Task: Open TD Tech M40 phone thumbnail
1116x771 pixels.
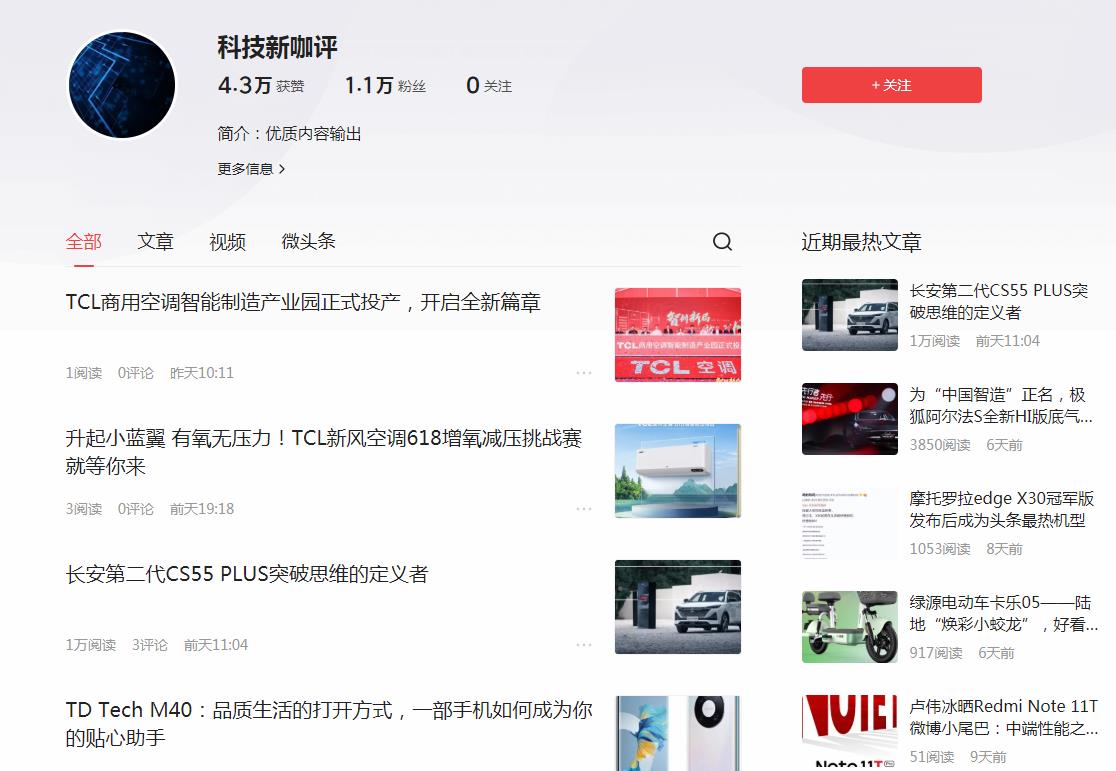Action: (x=678, y=733)
